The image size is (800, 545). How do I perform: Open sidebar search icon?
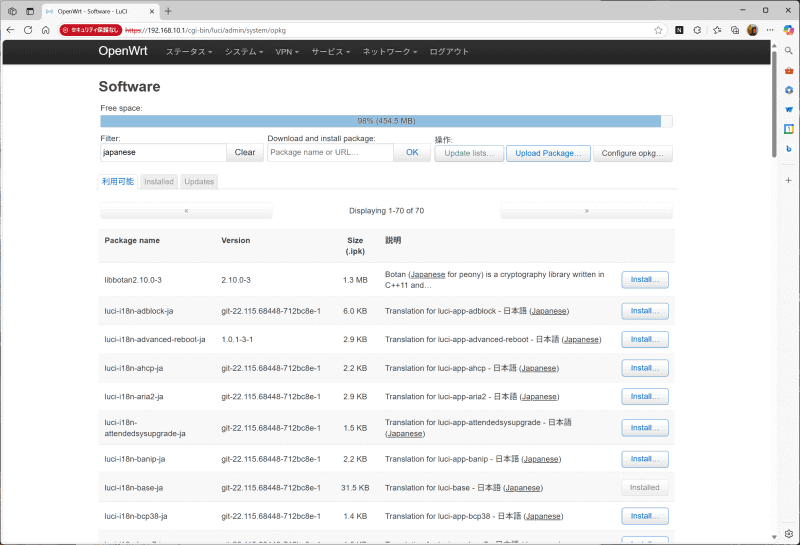click(x=789, y=51)
